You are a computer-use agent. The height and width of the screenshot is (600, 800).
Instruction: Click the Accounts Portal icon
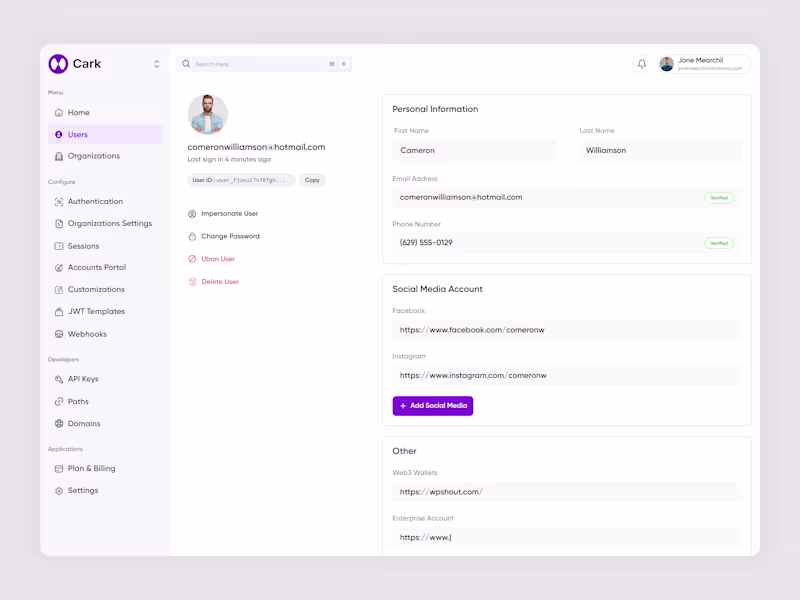(x=59, y=267)
